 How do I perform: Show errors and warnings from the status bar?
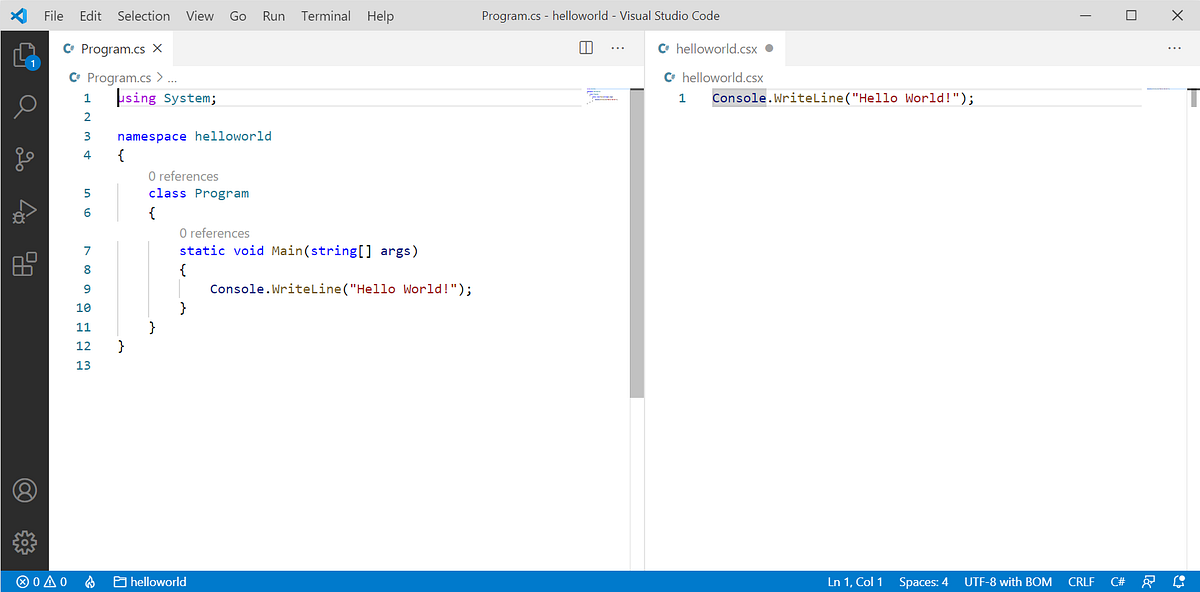40,581
